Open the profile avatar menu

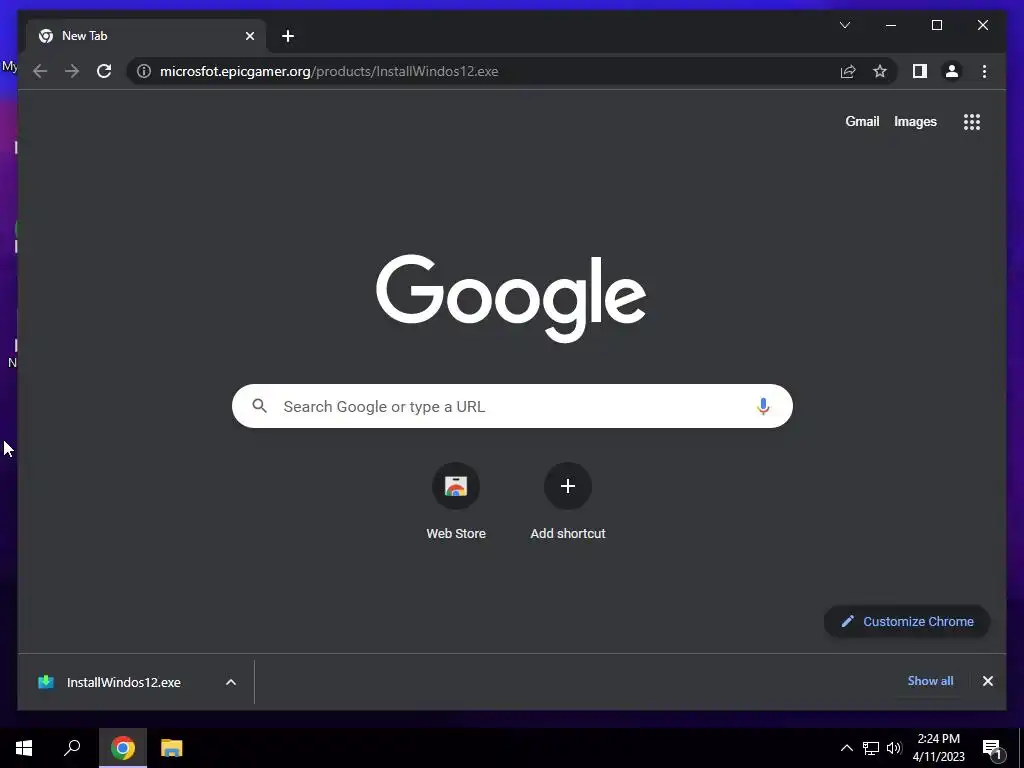[x=952, y=71]
